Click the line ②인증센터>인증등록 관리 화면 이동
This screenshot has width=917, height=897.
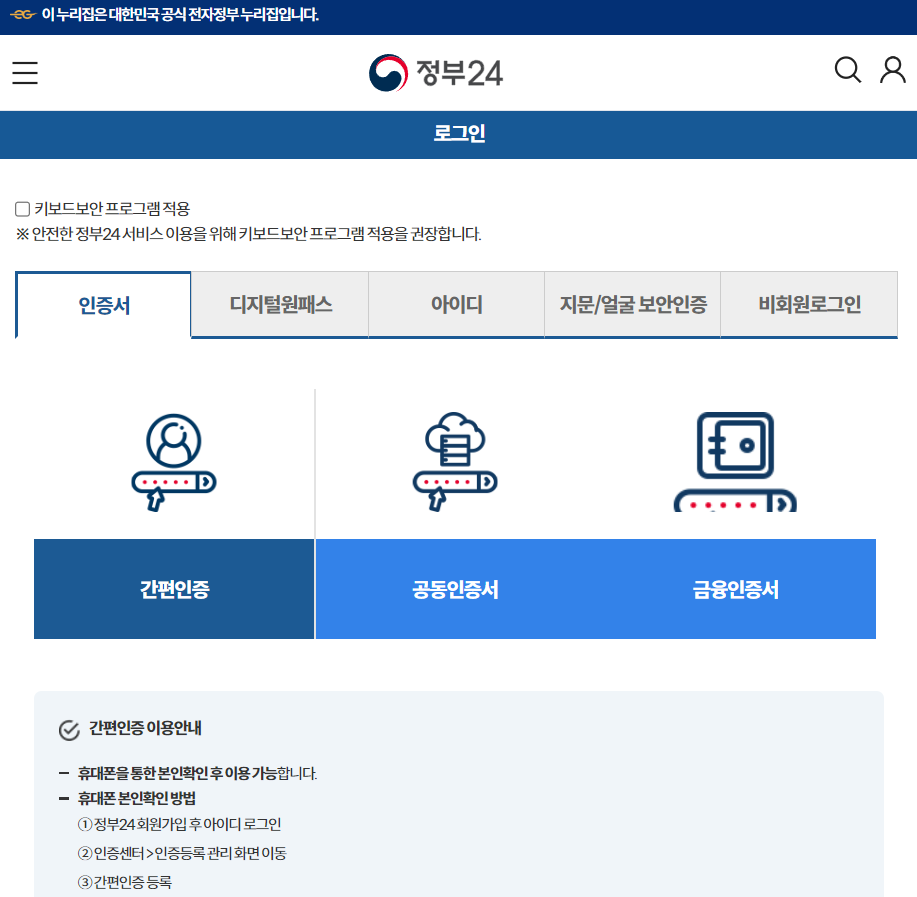182,853
